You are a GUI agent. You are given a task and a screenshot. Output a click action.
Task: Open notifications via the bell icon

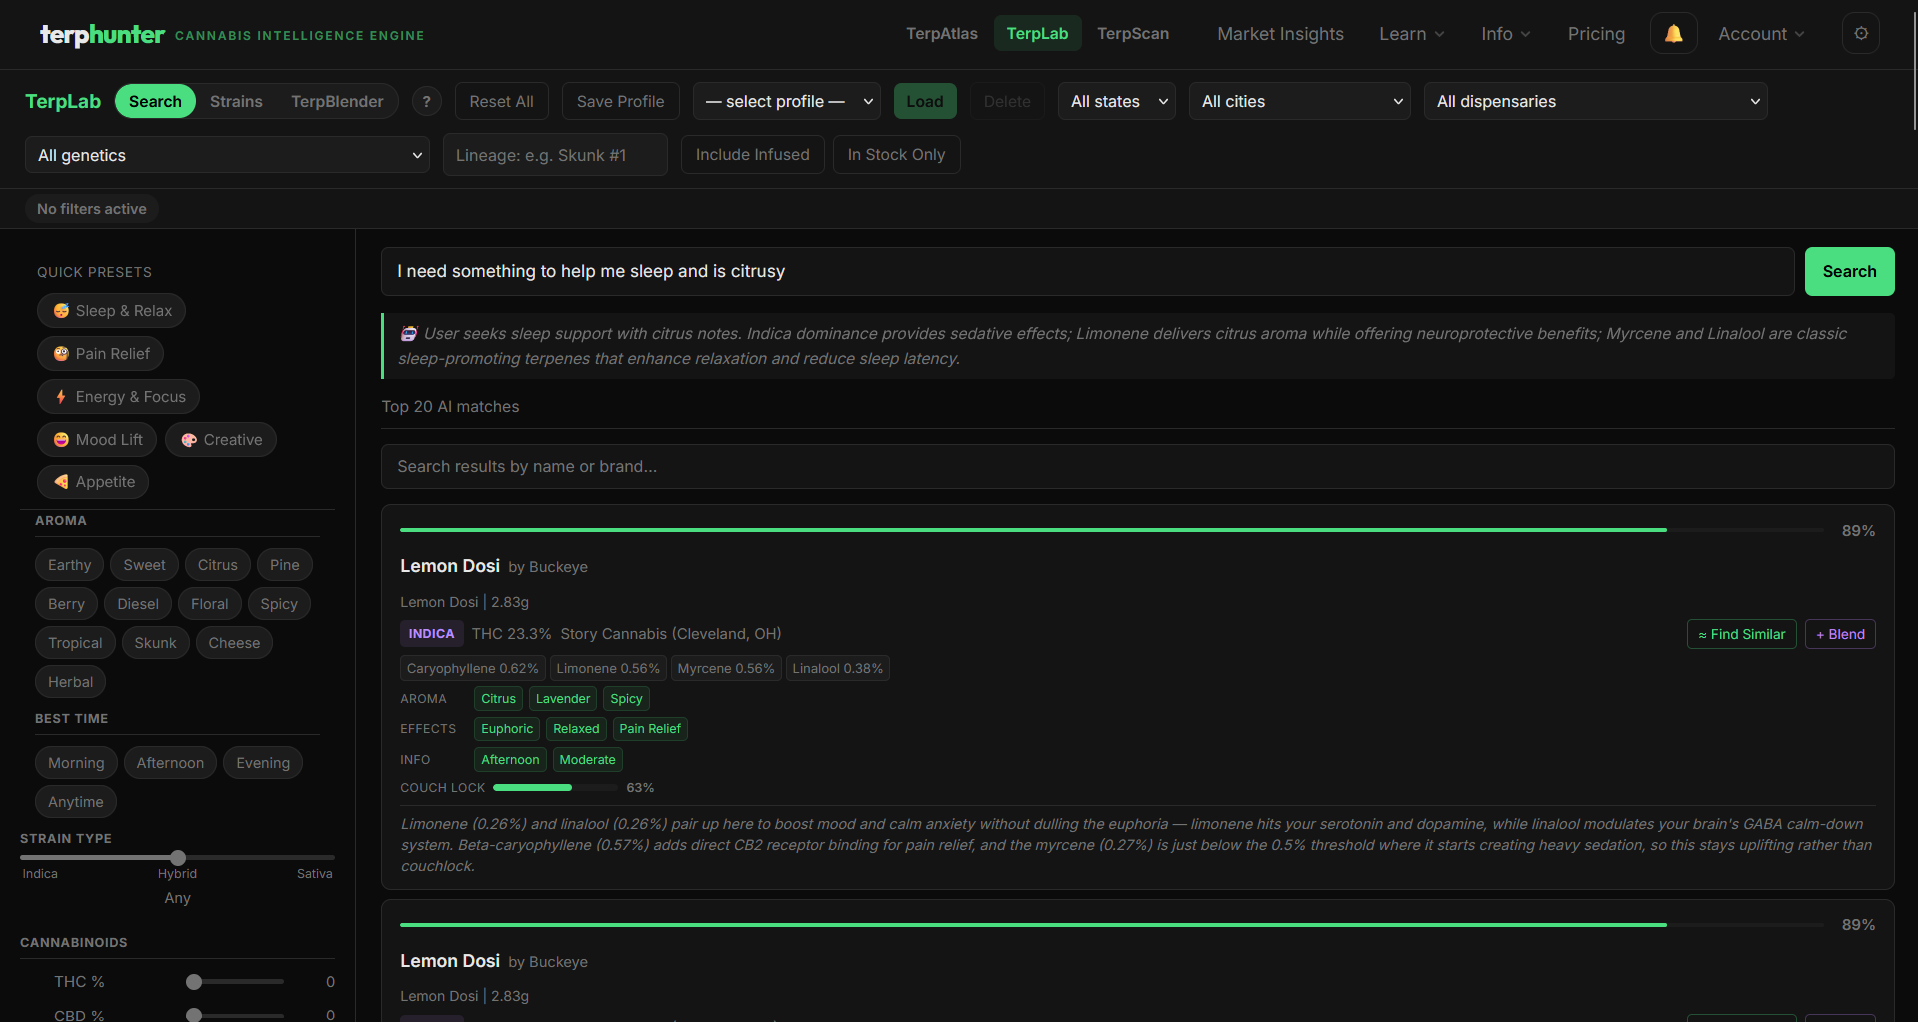[1672, 33]
